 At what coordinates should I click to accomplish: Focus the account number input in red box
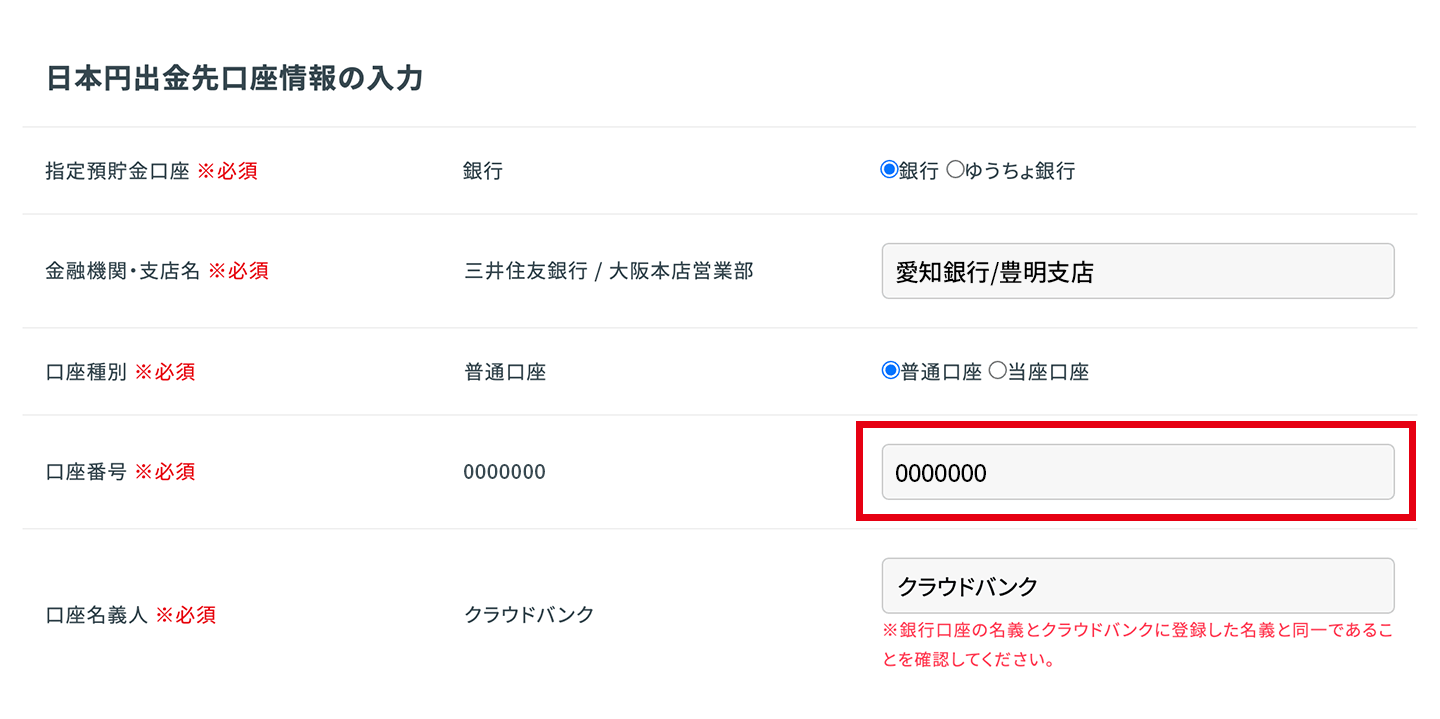[1137, 472]
